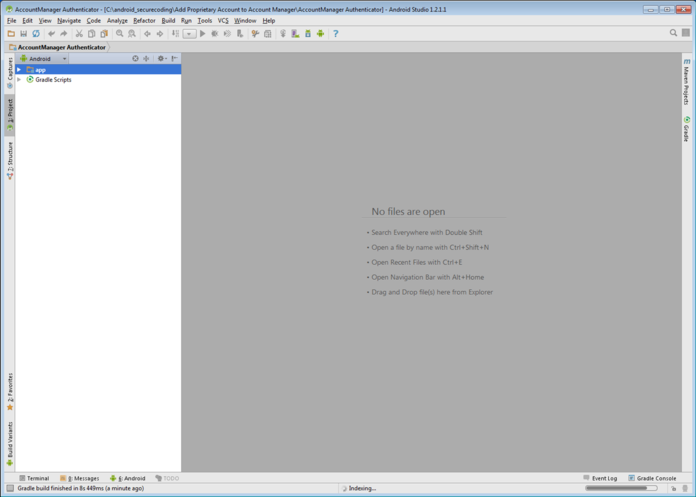
Task: Expand the app module tree node
Action: point(19,70)
